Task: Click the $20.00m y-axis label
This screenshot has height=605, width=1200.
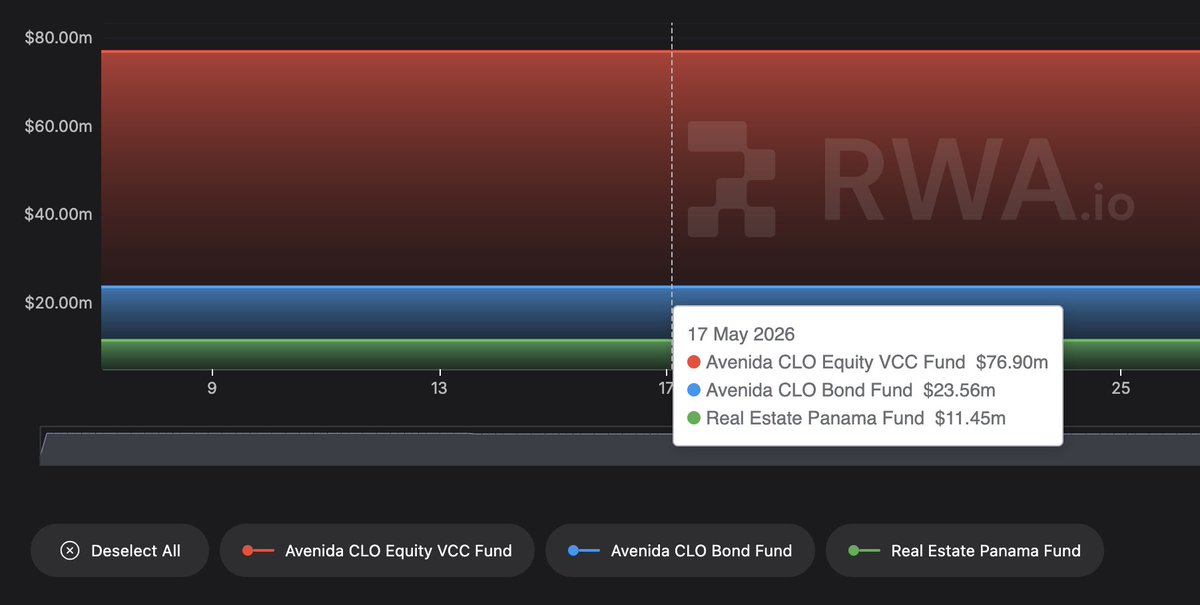Action: [x=58, y=302]
